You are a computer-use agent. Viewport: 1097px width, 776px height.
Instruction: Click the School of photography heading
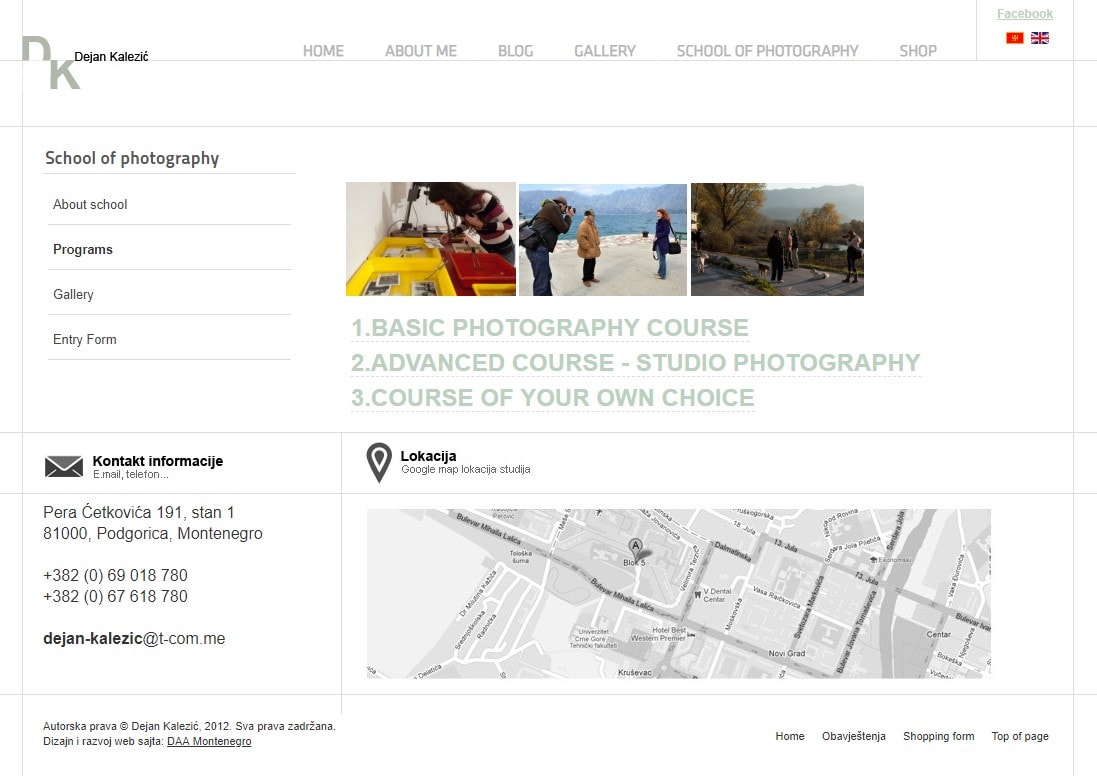(132, 158)
